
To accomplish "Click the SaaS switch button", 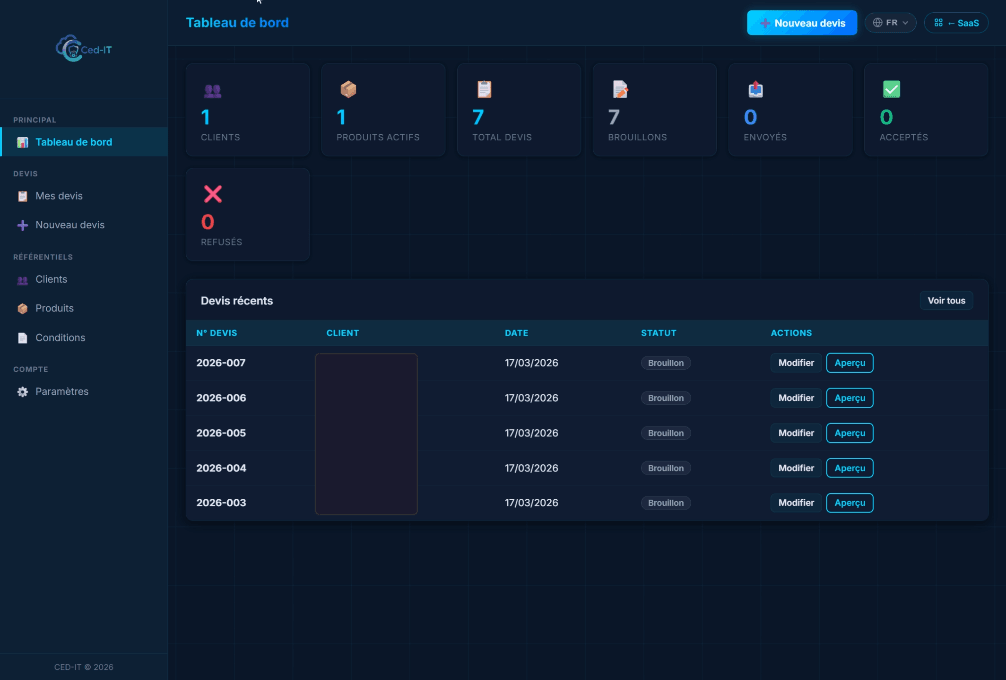I will coord(956,22).
